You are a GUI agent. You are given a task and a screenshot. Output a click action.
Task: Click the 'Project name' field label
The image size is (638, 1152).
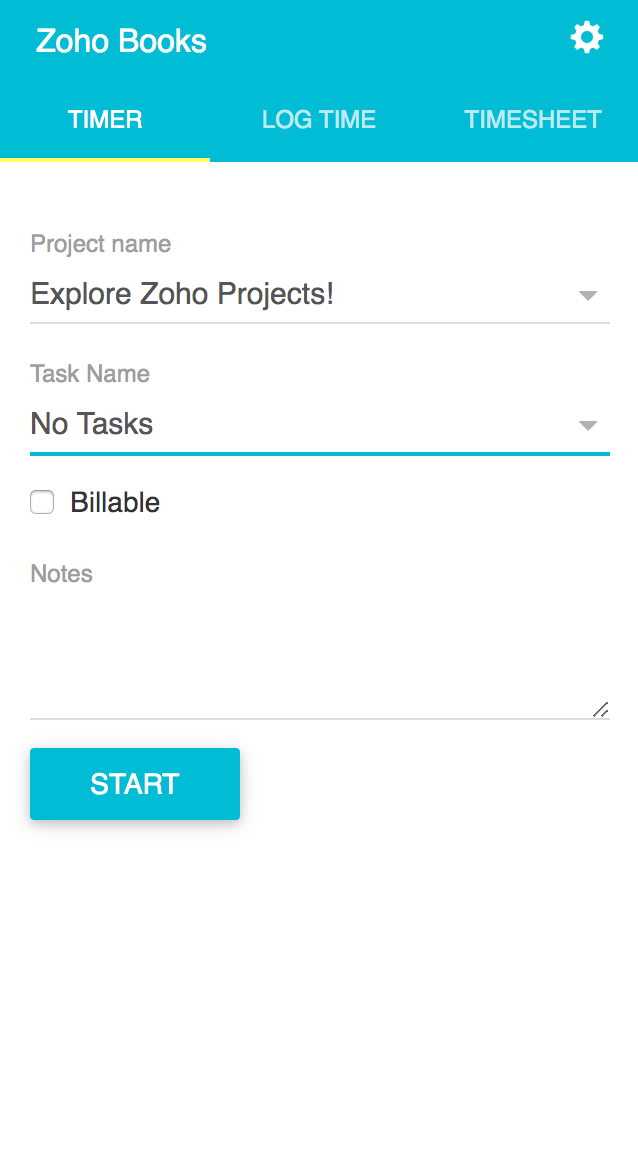[x=101, y=244]
